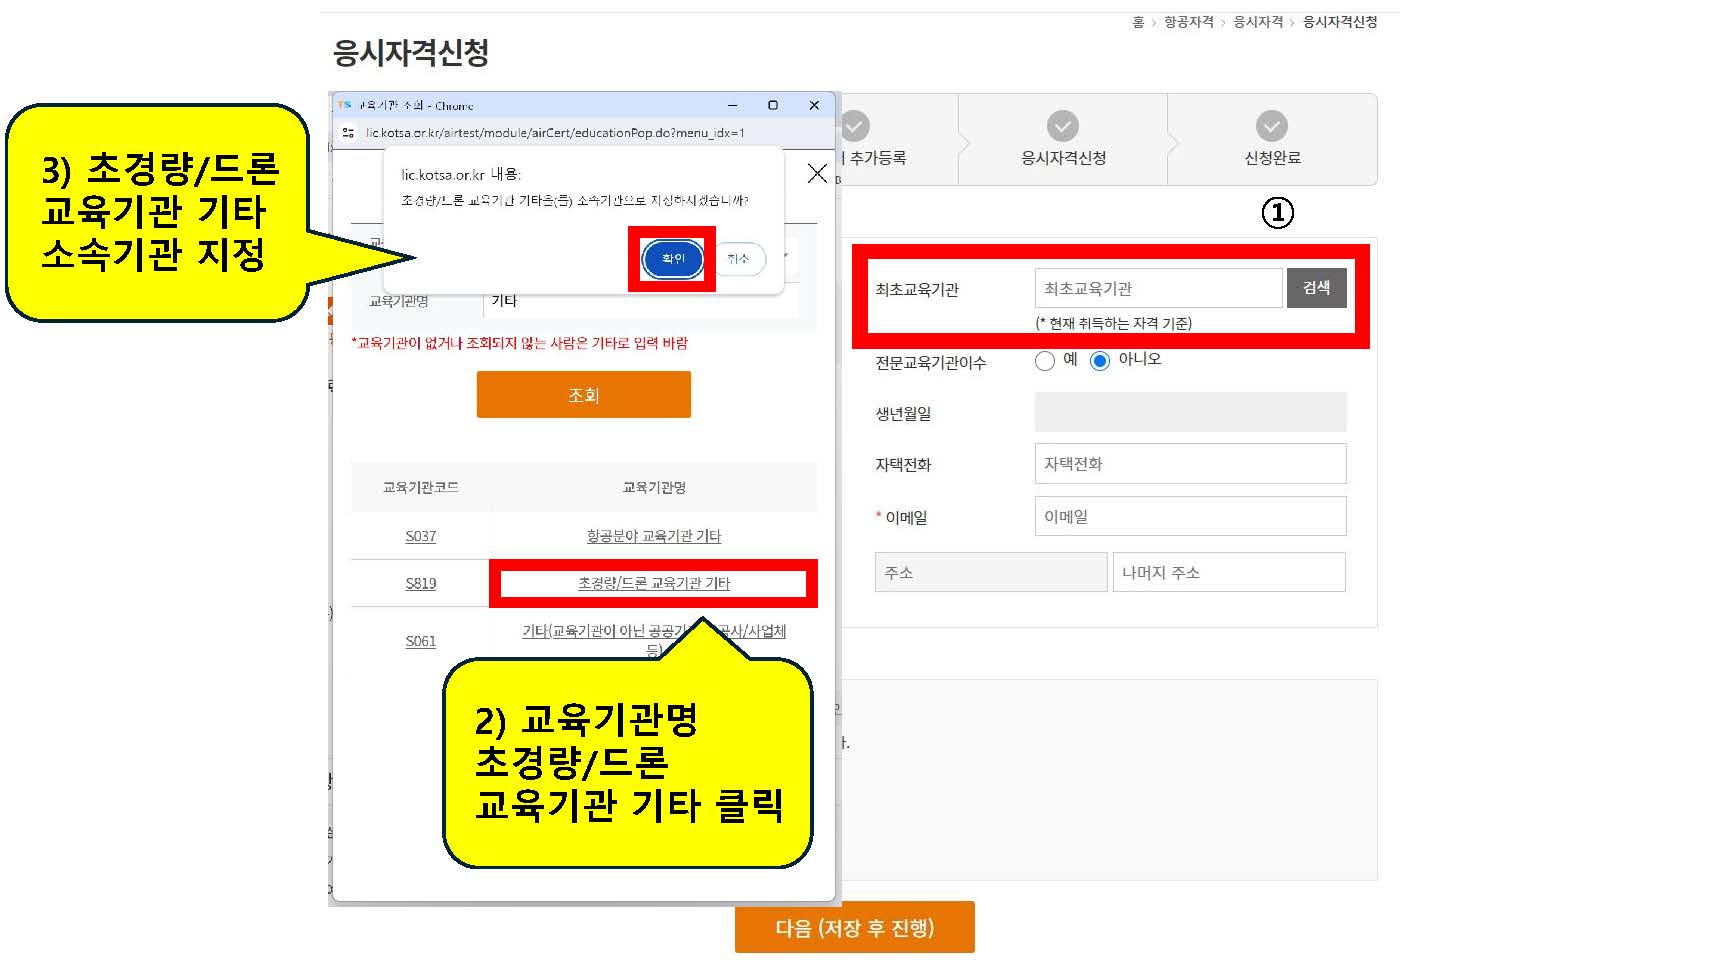Open institution code S061 link
This screenshot has height=968, width=1720.
421,641
